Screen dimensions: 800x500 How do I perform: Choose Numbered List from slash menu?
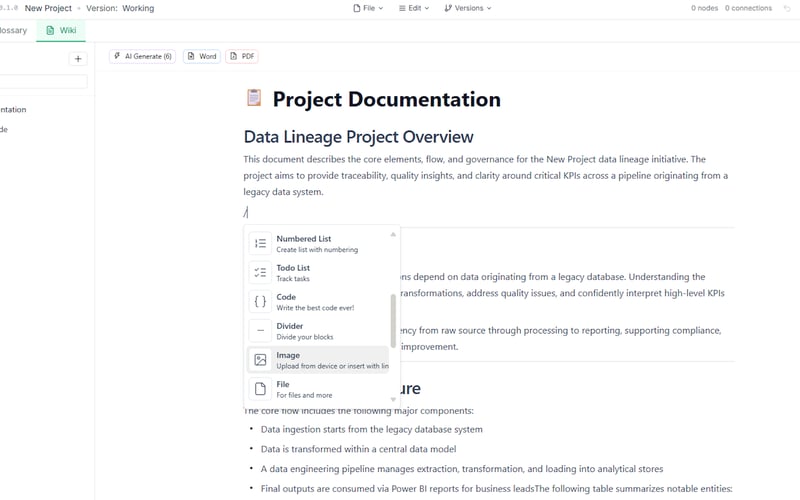(318, 243)
